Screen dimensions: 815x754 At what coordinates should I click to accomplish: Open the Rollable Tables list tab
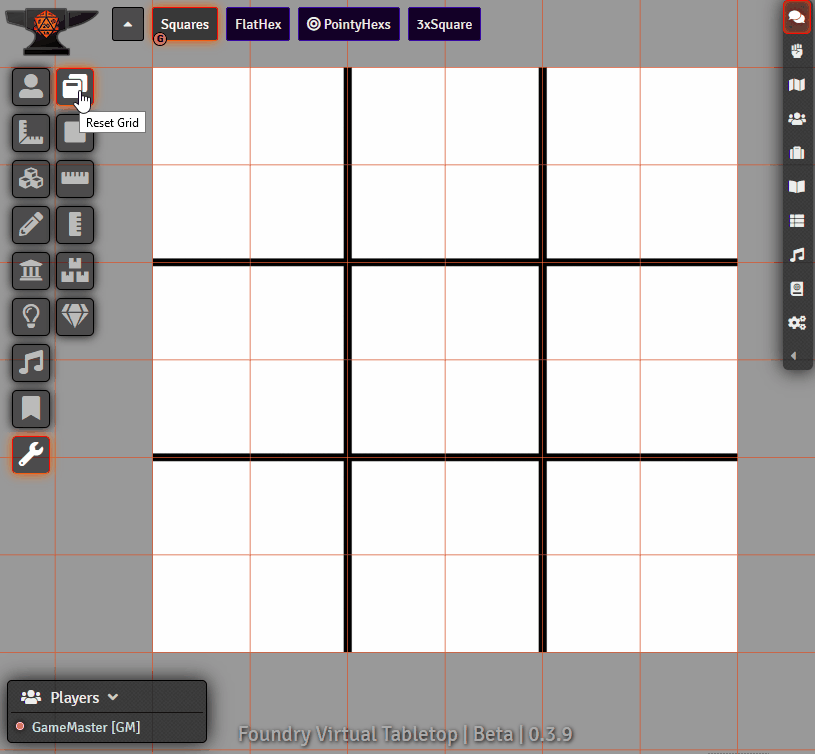pyautogui.click(x=797, y=221)
